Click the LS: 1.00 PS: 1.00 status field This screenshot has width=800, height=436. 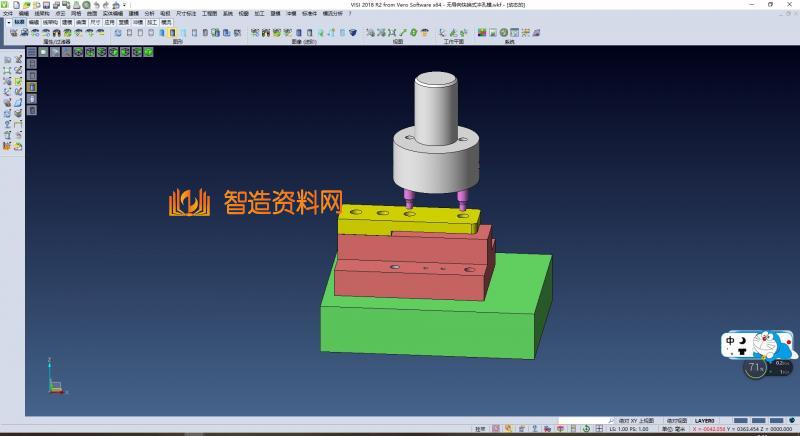[629, 429]
